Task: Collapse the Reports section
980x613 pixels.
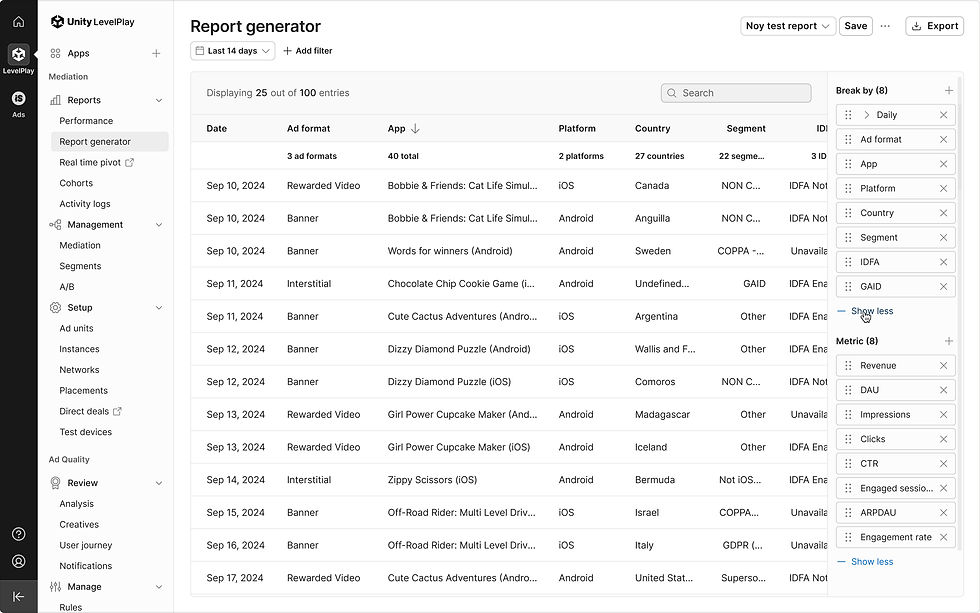Action: 159,100
